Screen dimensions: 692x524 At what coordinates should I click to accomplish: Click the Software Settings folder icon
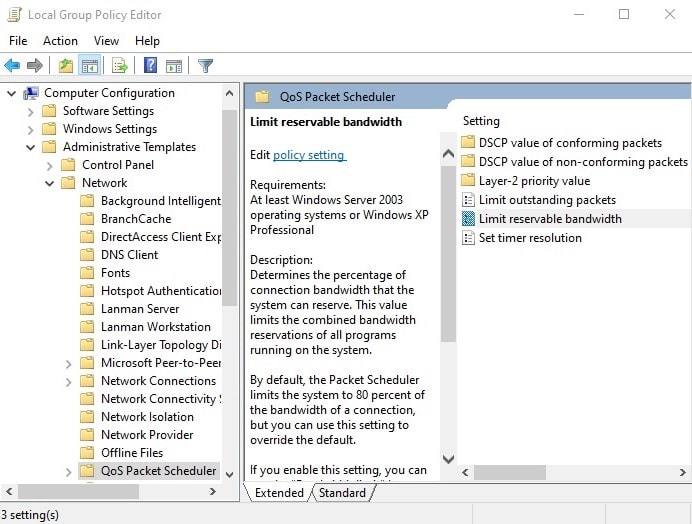pos(49,111)
